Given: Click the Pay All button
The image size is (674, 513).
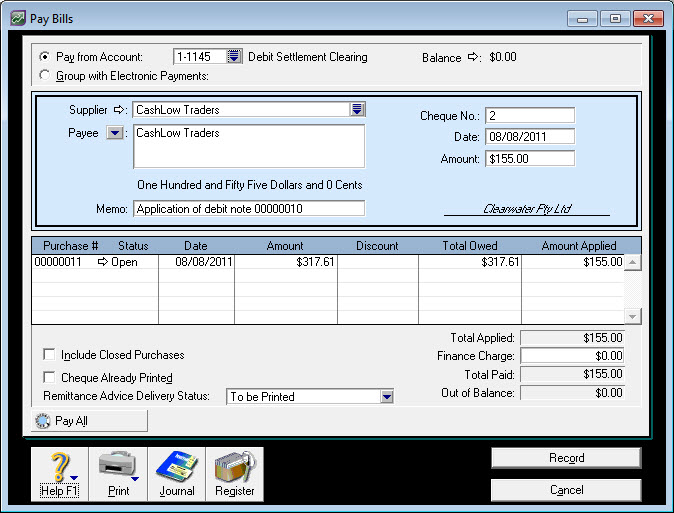Looking at the screenshot, I should coord(89,421).
